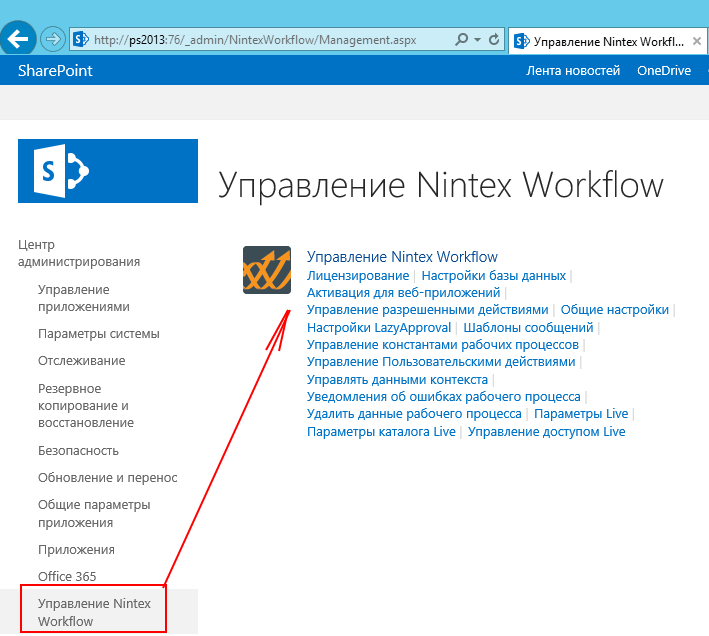Open the 'Управление доступом Live' link
This screenshot has width=709, height=636.
tap(546, 432)
